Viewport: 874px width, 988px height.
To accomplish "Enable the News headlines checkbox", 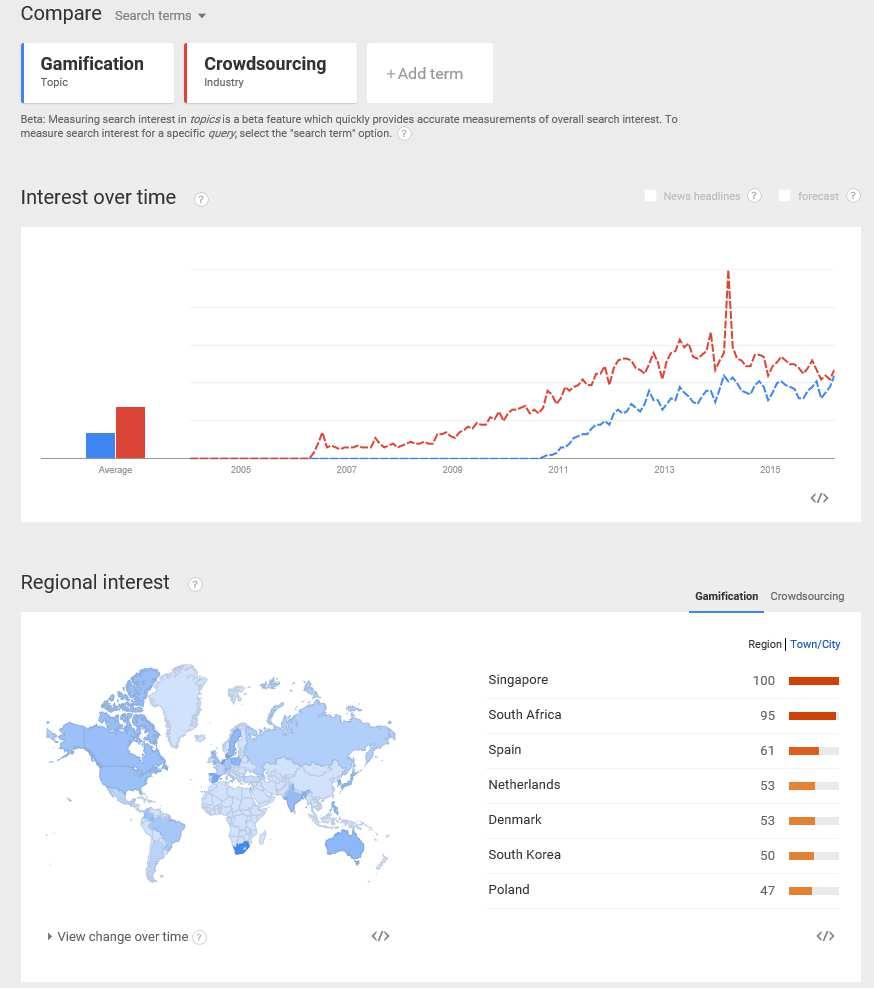I will point(650,196).
